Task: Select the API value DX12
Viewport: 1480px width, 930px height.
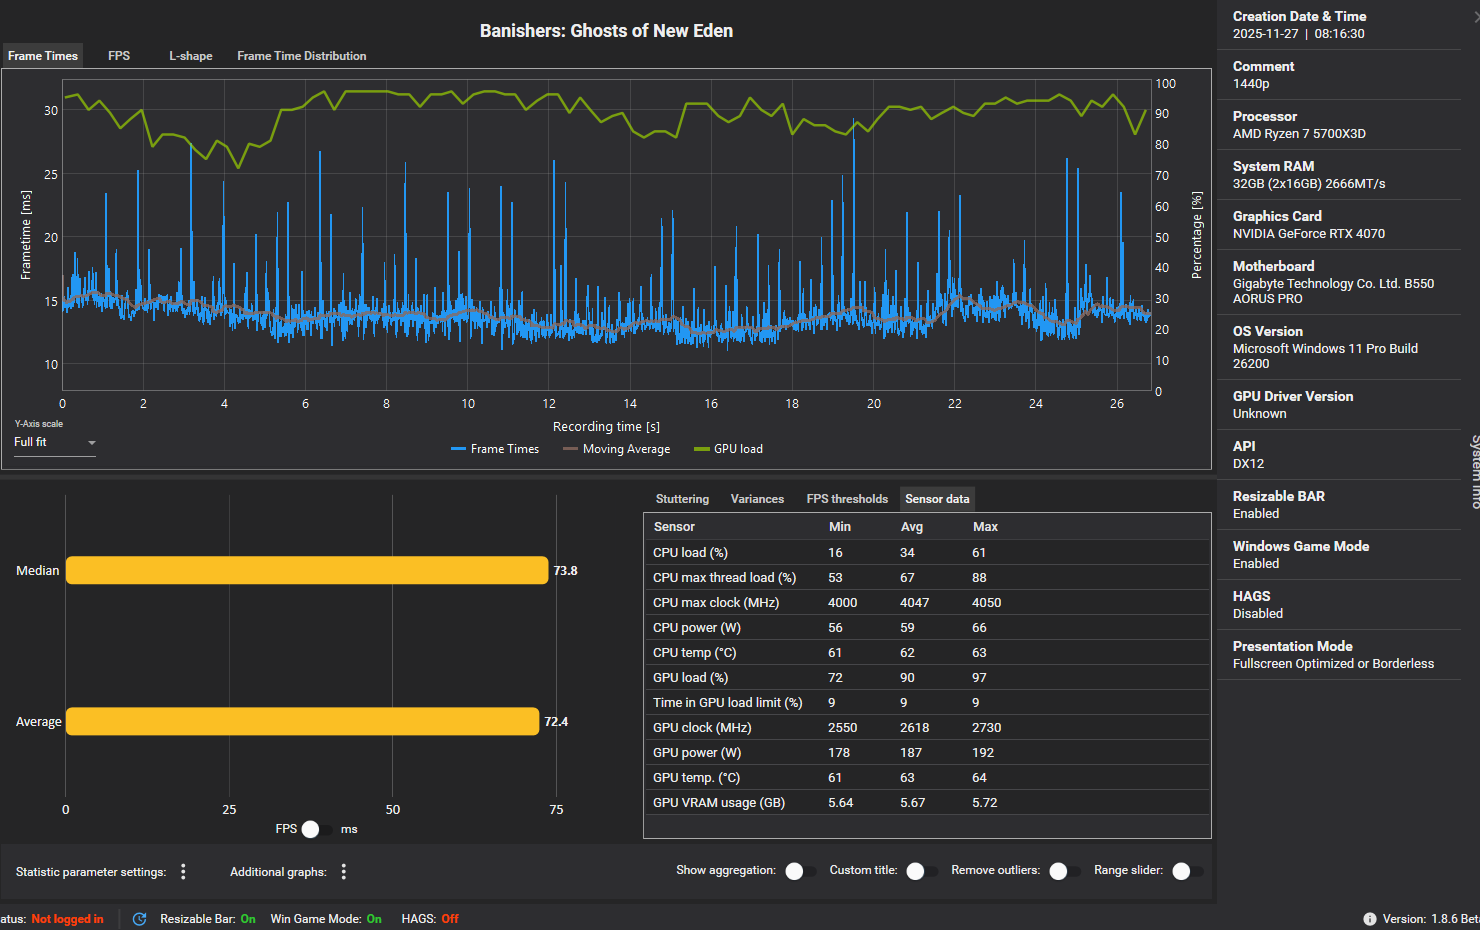Action: tap(1248, 464)
